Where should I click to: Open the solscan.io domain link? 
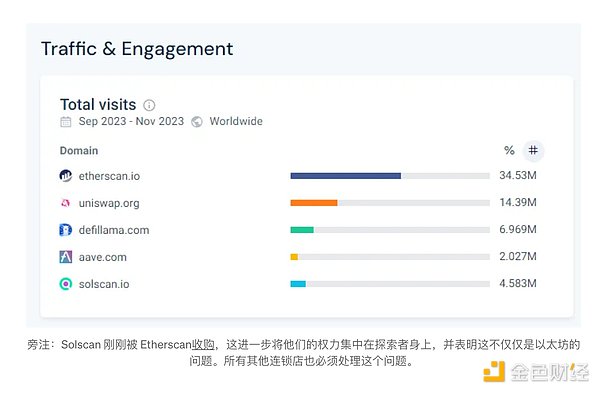(x=104, y=284)
